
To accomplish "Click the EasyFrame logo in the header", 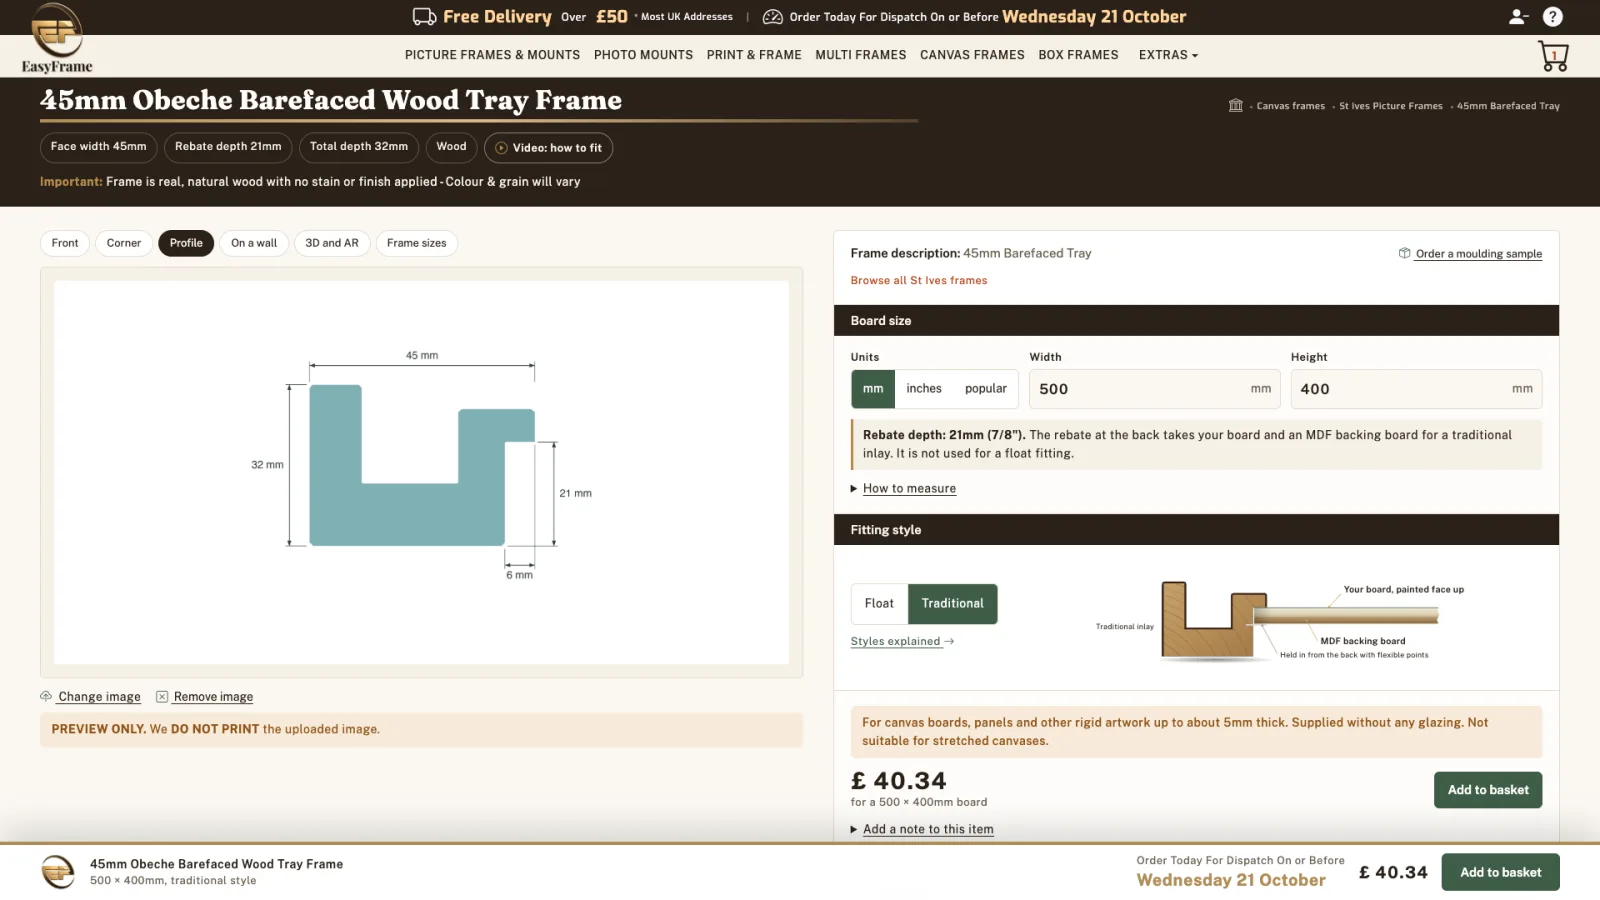I will 57,38.
